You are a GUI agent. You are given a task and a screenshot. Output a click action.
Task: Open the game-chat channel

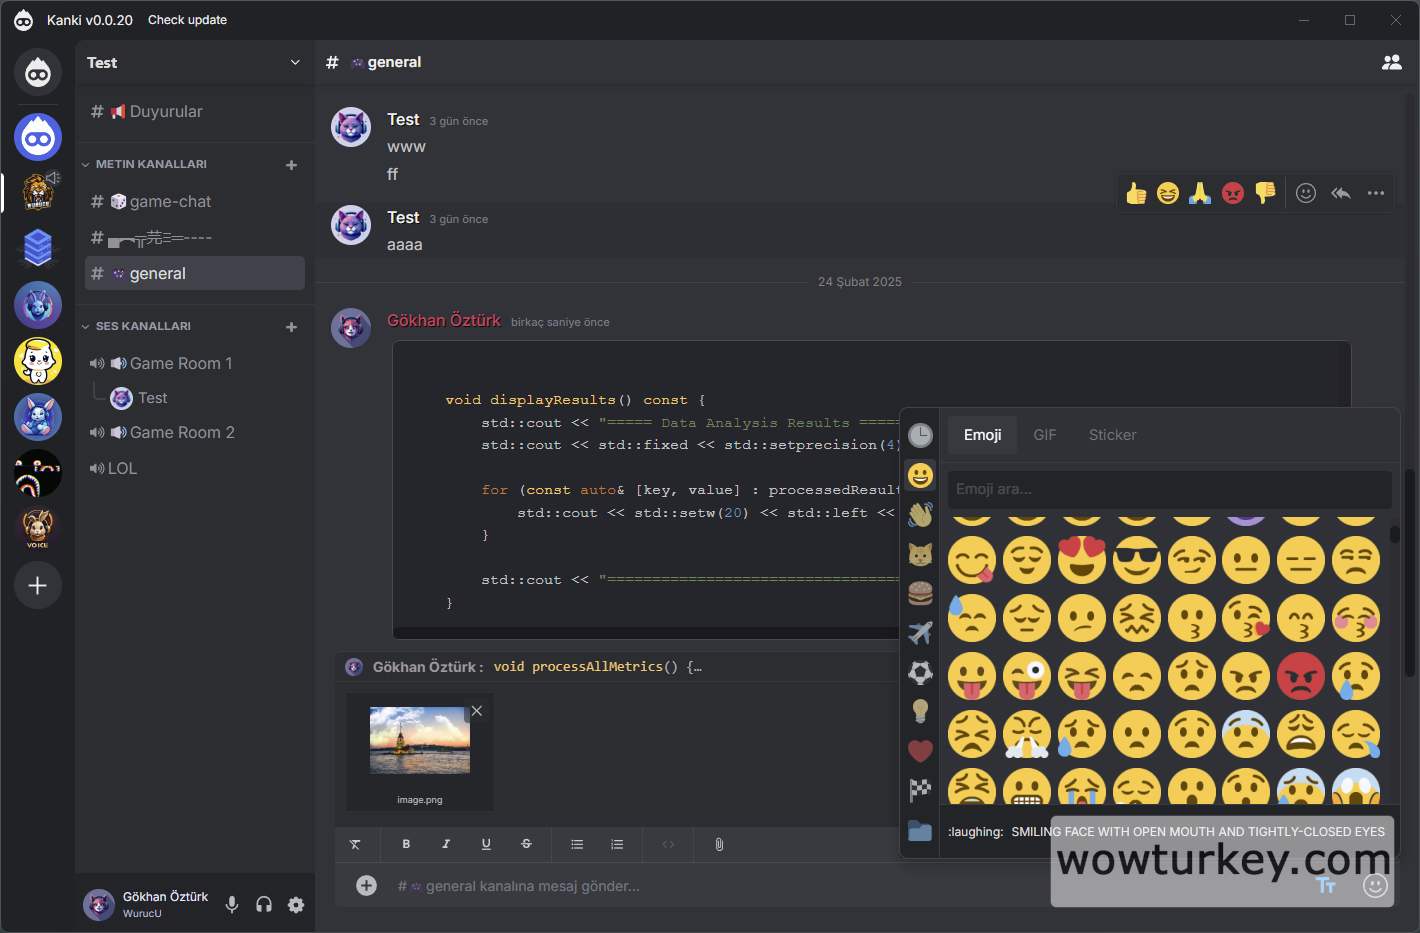pyautogui.click(x=170, y=201)
